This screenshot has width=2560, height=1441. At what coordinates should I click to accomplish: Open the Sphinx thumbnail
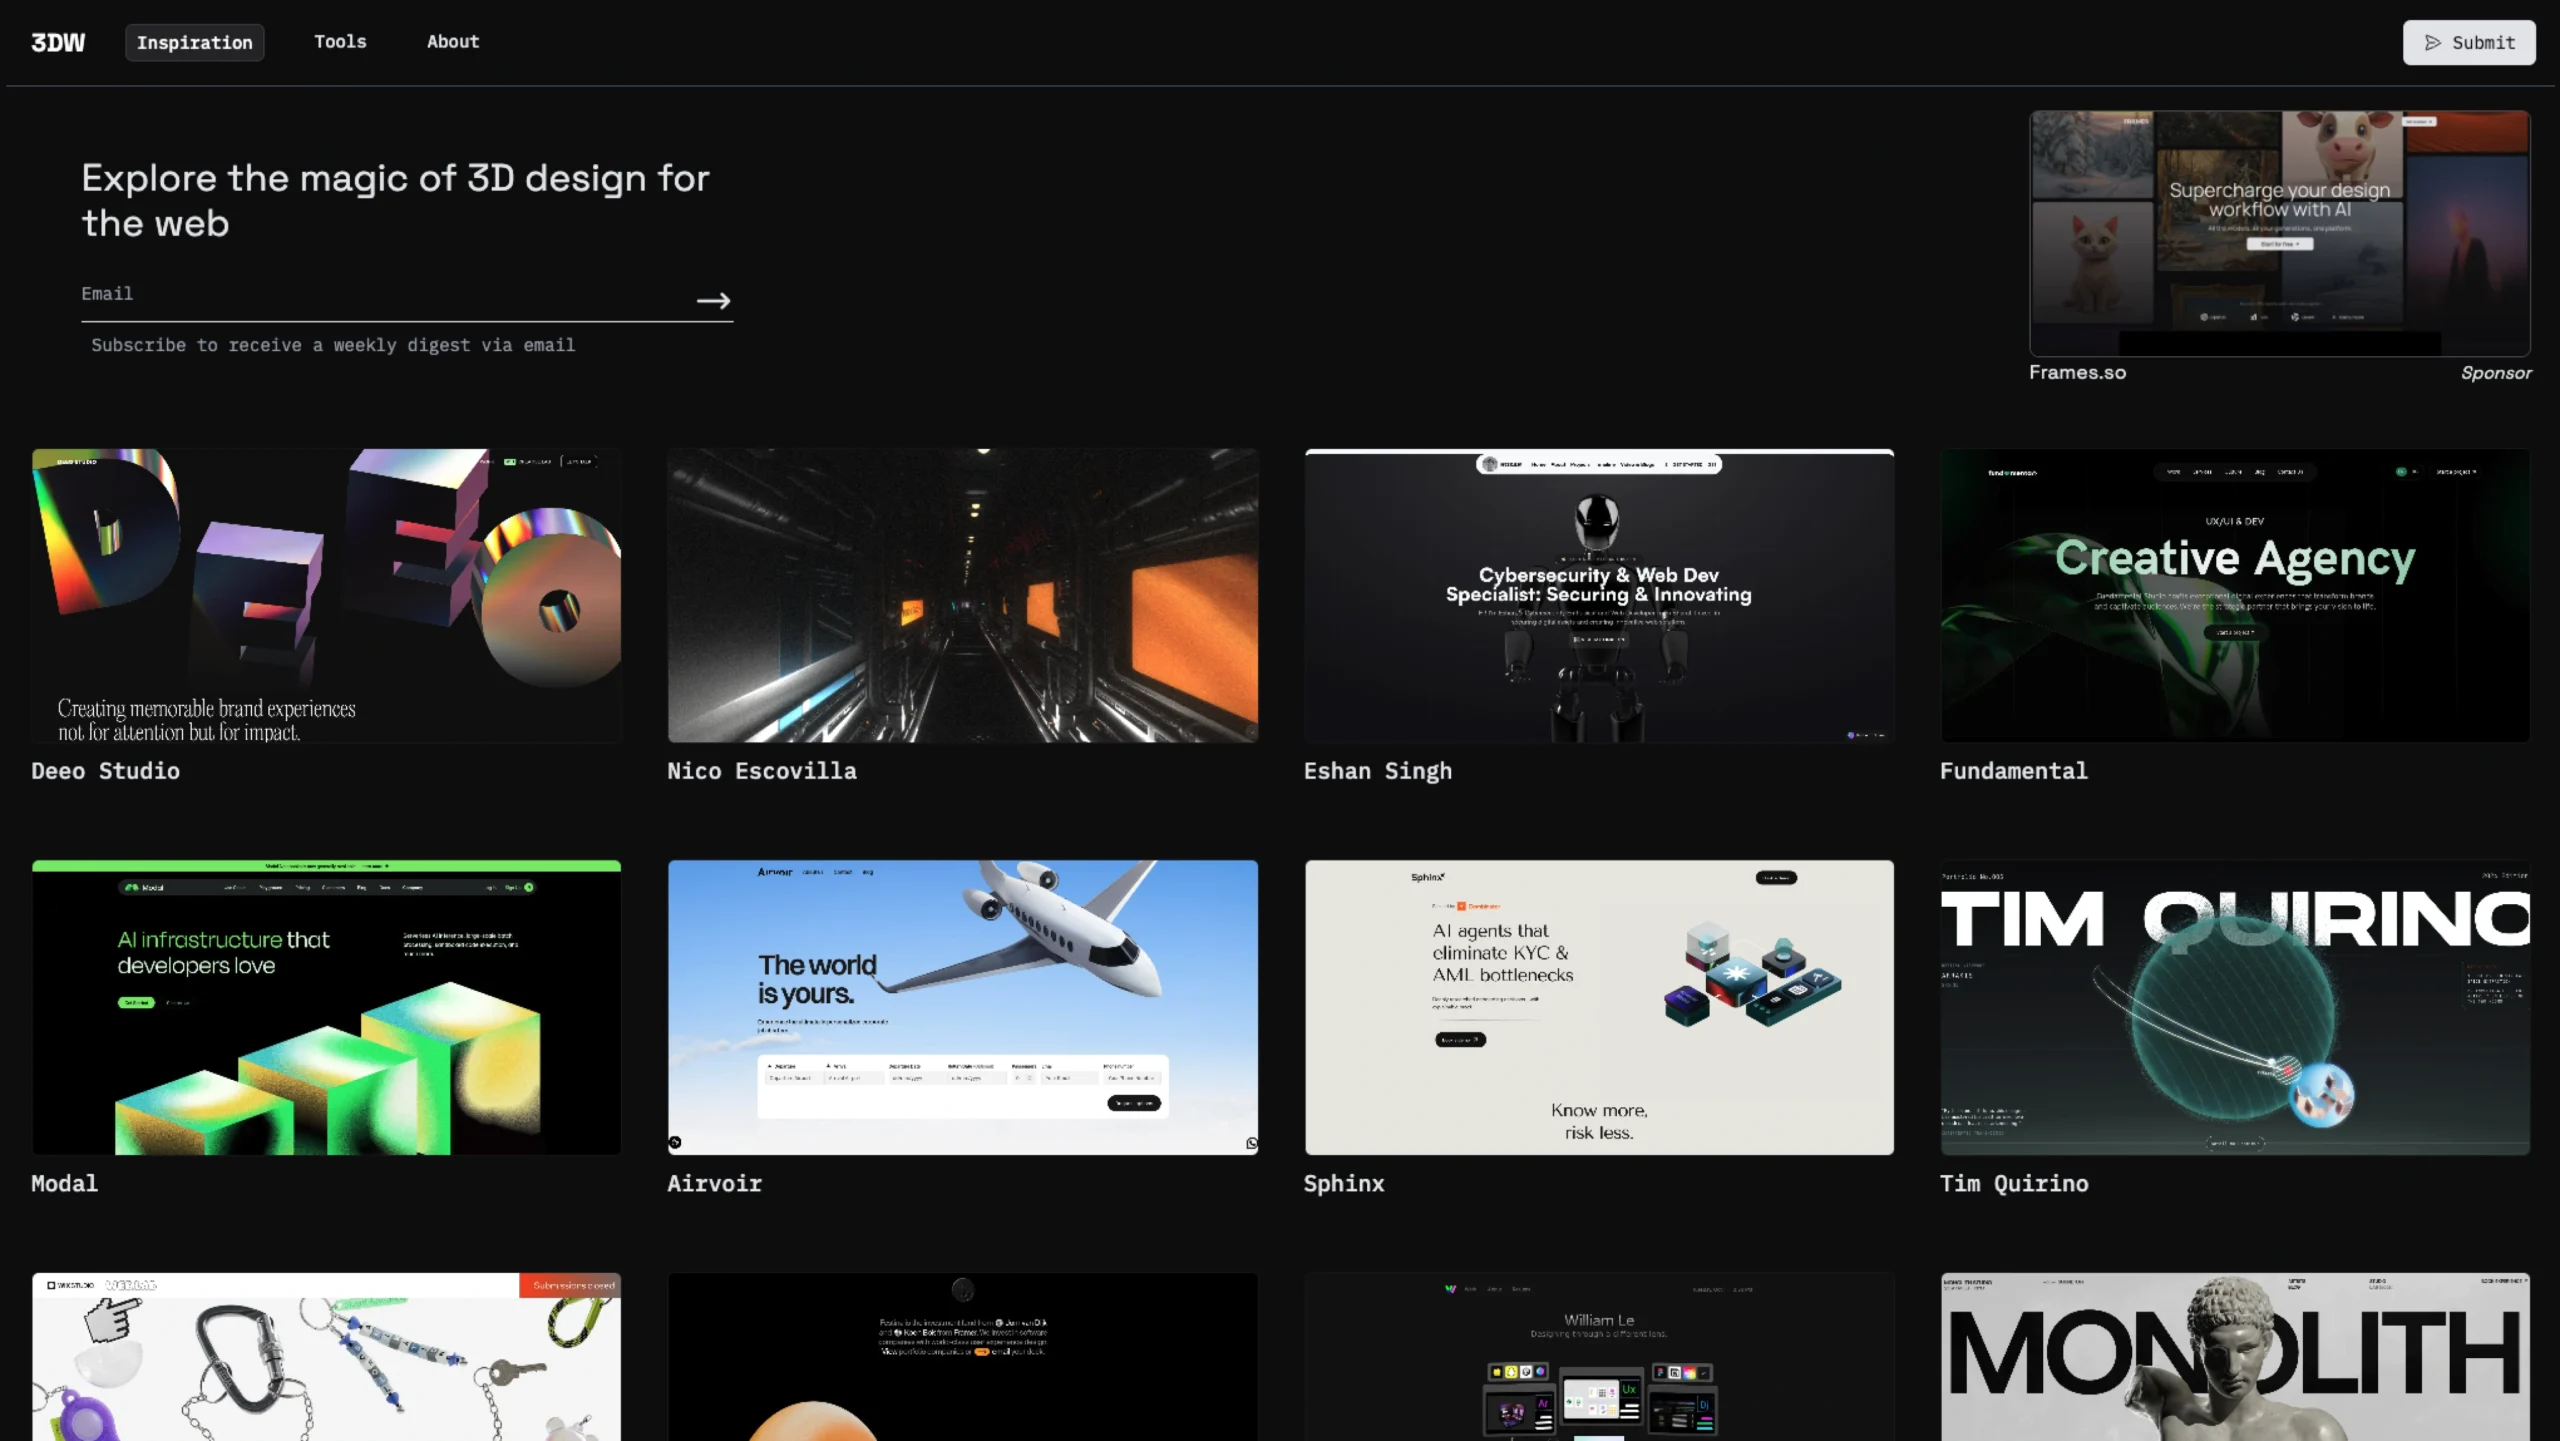coord(1599,1007)
